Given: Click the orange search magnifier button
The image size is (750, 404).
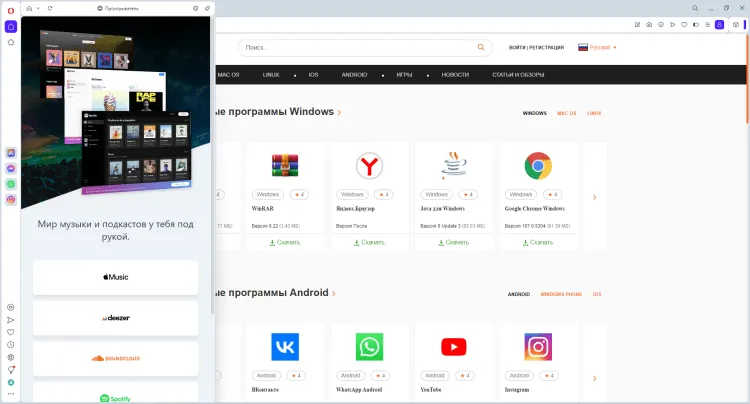Looking at the screenshot, I should 481,47.
